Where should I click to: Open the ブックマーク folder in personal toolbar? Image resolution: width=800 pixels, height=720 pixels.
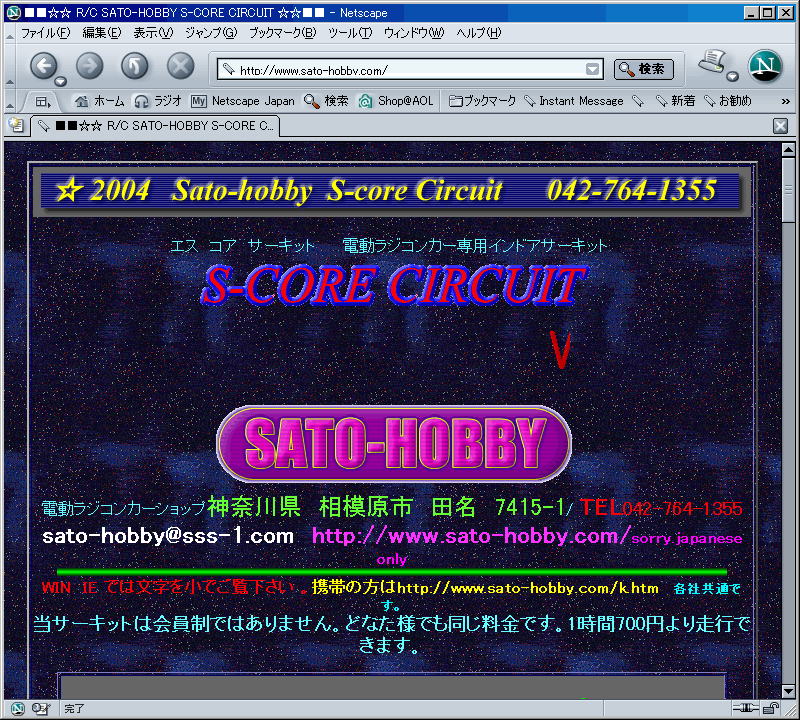(x=482, y=101)
